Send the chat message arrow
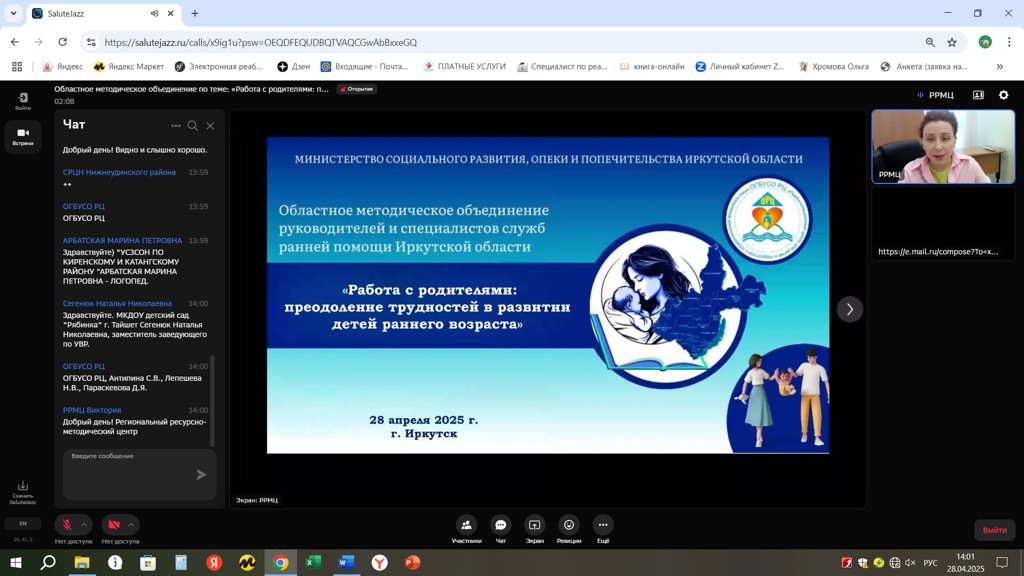The image size is (1024, 576). (201, 475)
